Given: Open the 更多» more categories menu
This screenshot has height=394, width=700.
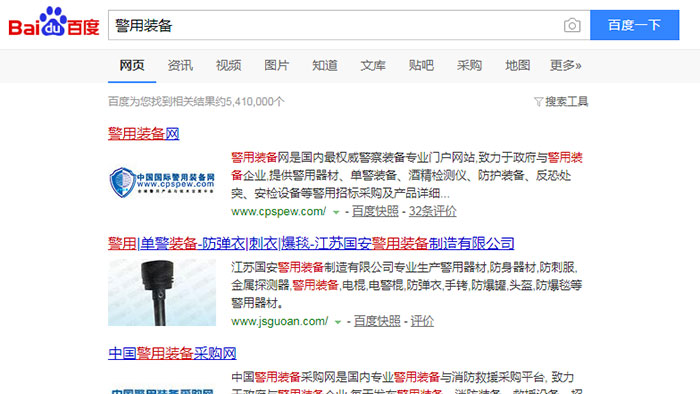Looking at the screenshot, I should pos(565,66).
